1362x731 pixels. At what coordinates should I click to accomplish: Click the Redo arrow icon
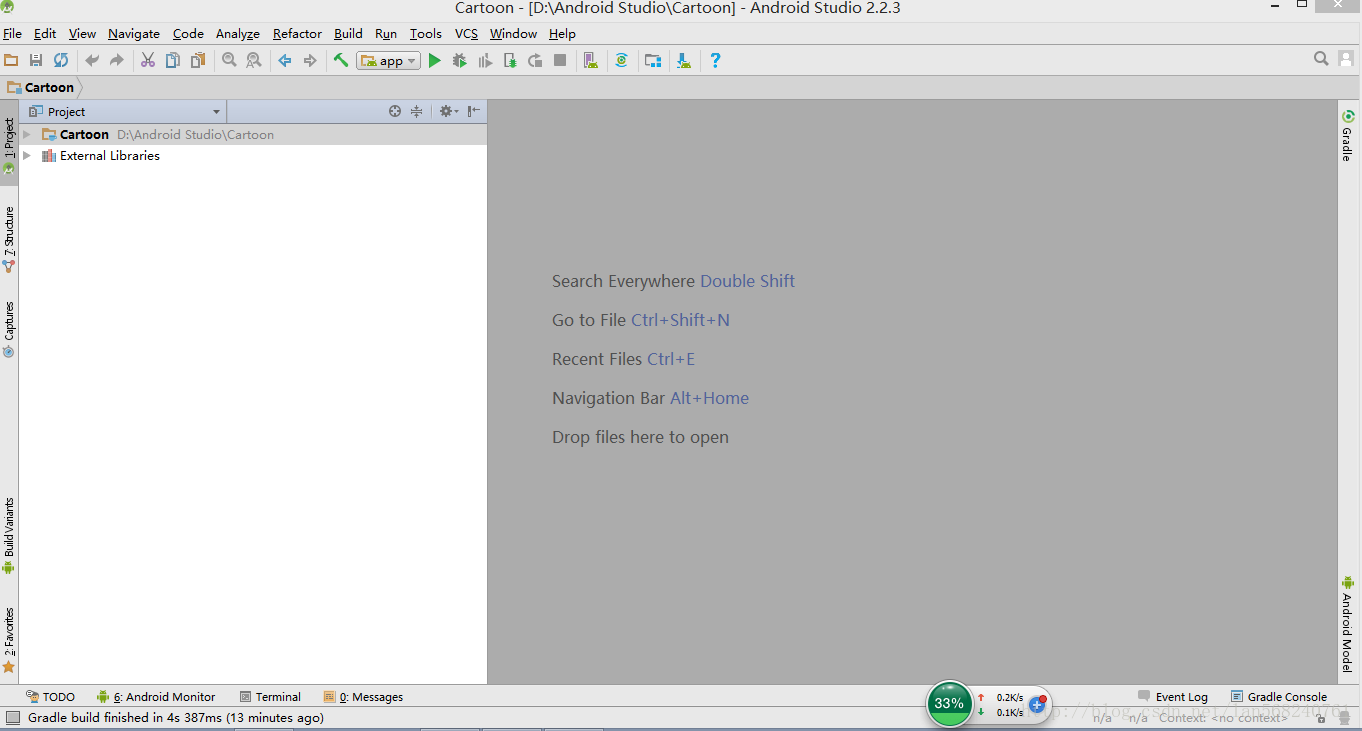117,60
